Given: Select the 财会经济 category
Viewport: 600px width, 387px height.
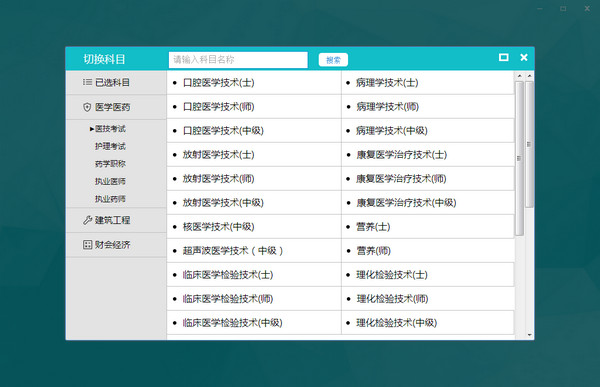Looking at the screenshot, I should (116, 245).
